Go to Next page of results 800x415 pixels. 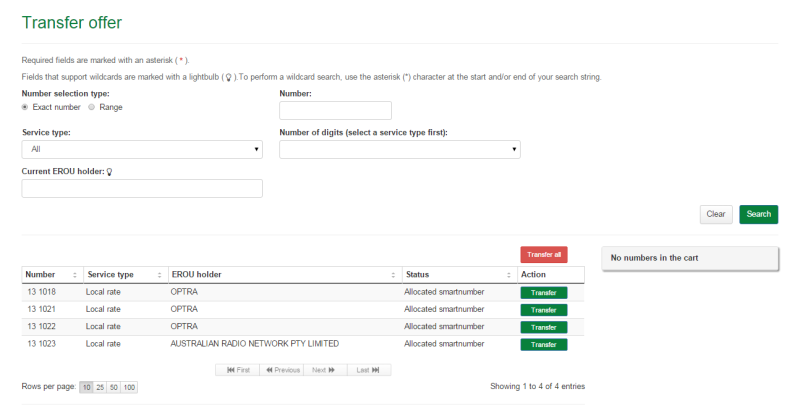pos(325,370)
